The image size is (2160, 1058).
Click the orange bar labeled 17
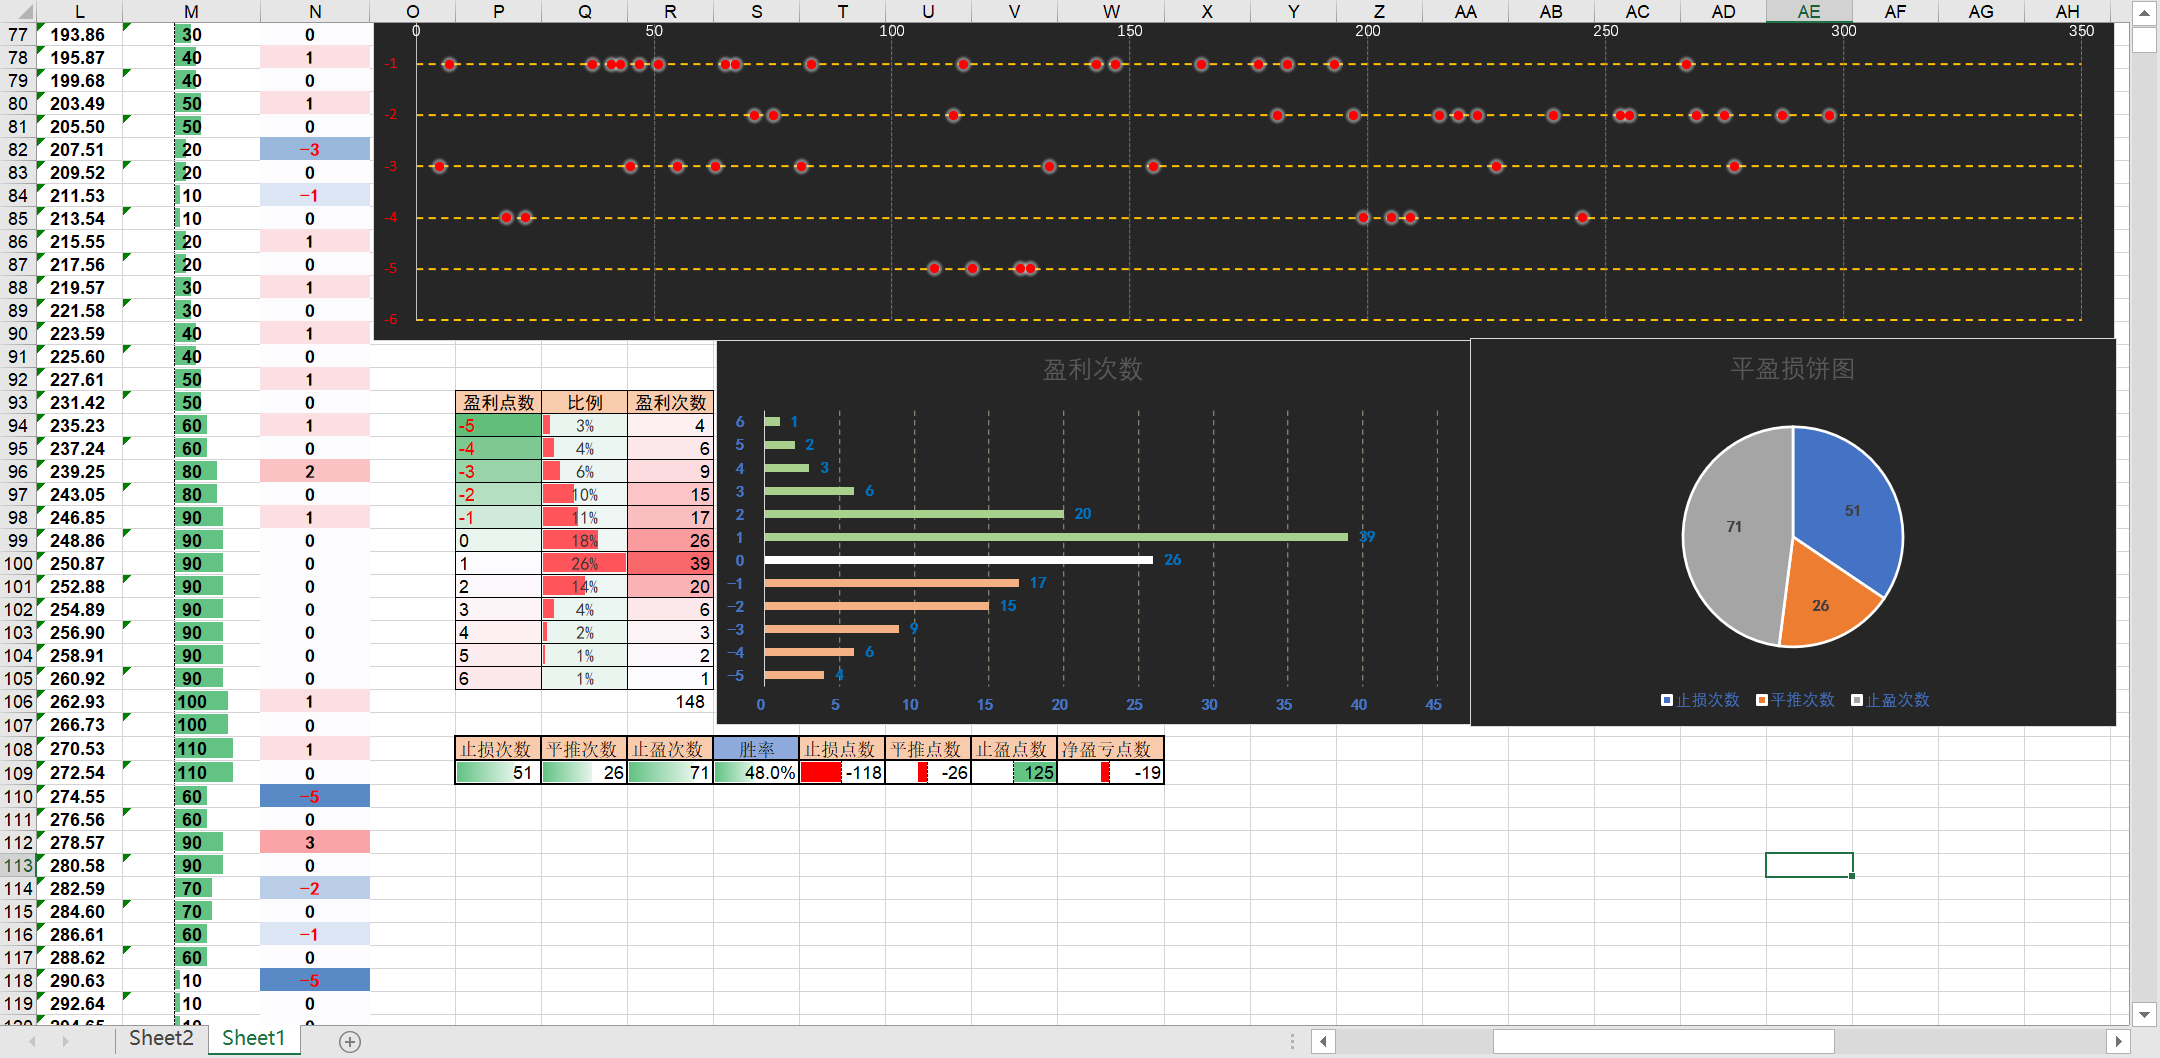[891, 583]
